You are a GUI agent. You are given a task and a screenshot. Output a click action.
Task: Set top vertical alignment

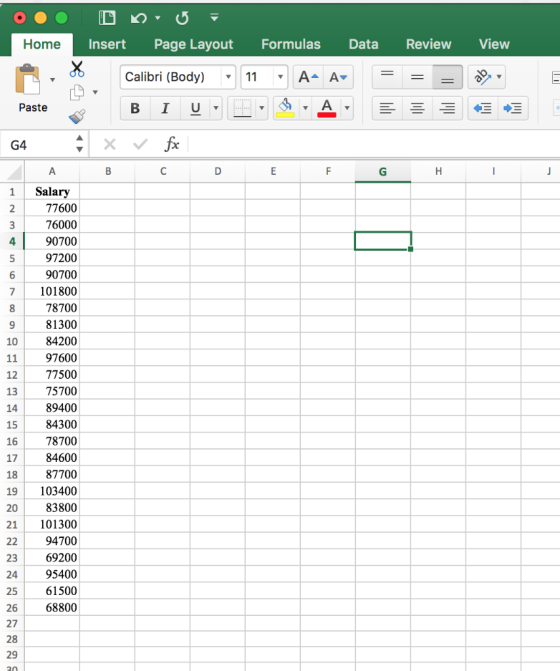click(x=387, y=77)
